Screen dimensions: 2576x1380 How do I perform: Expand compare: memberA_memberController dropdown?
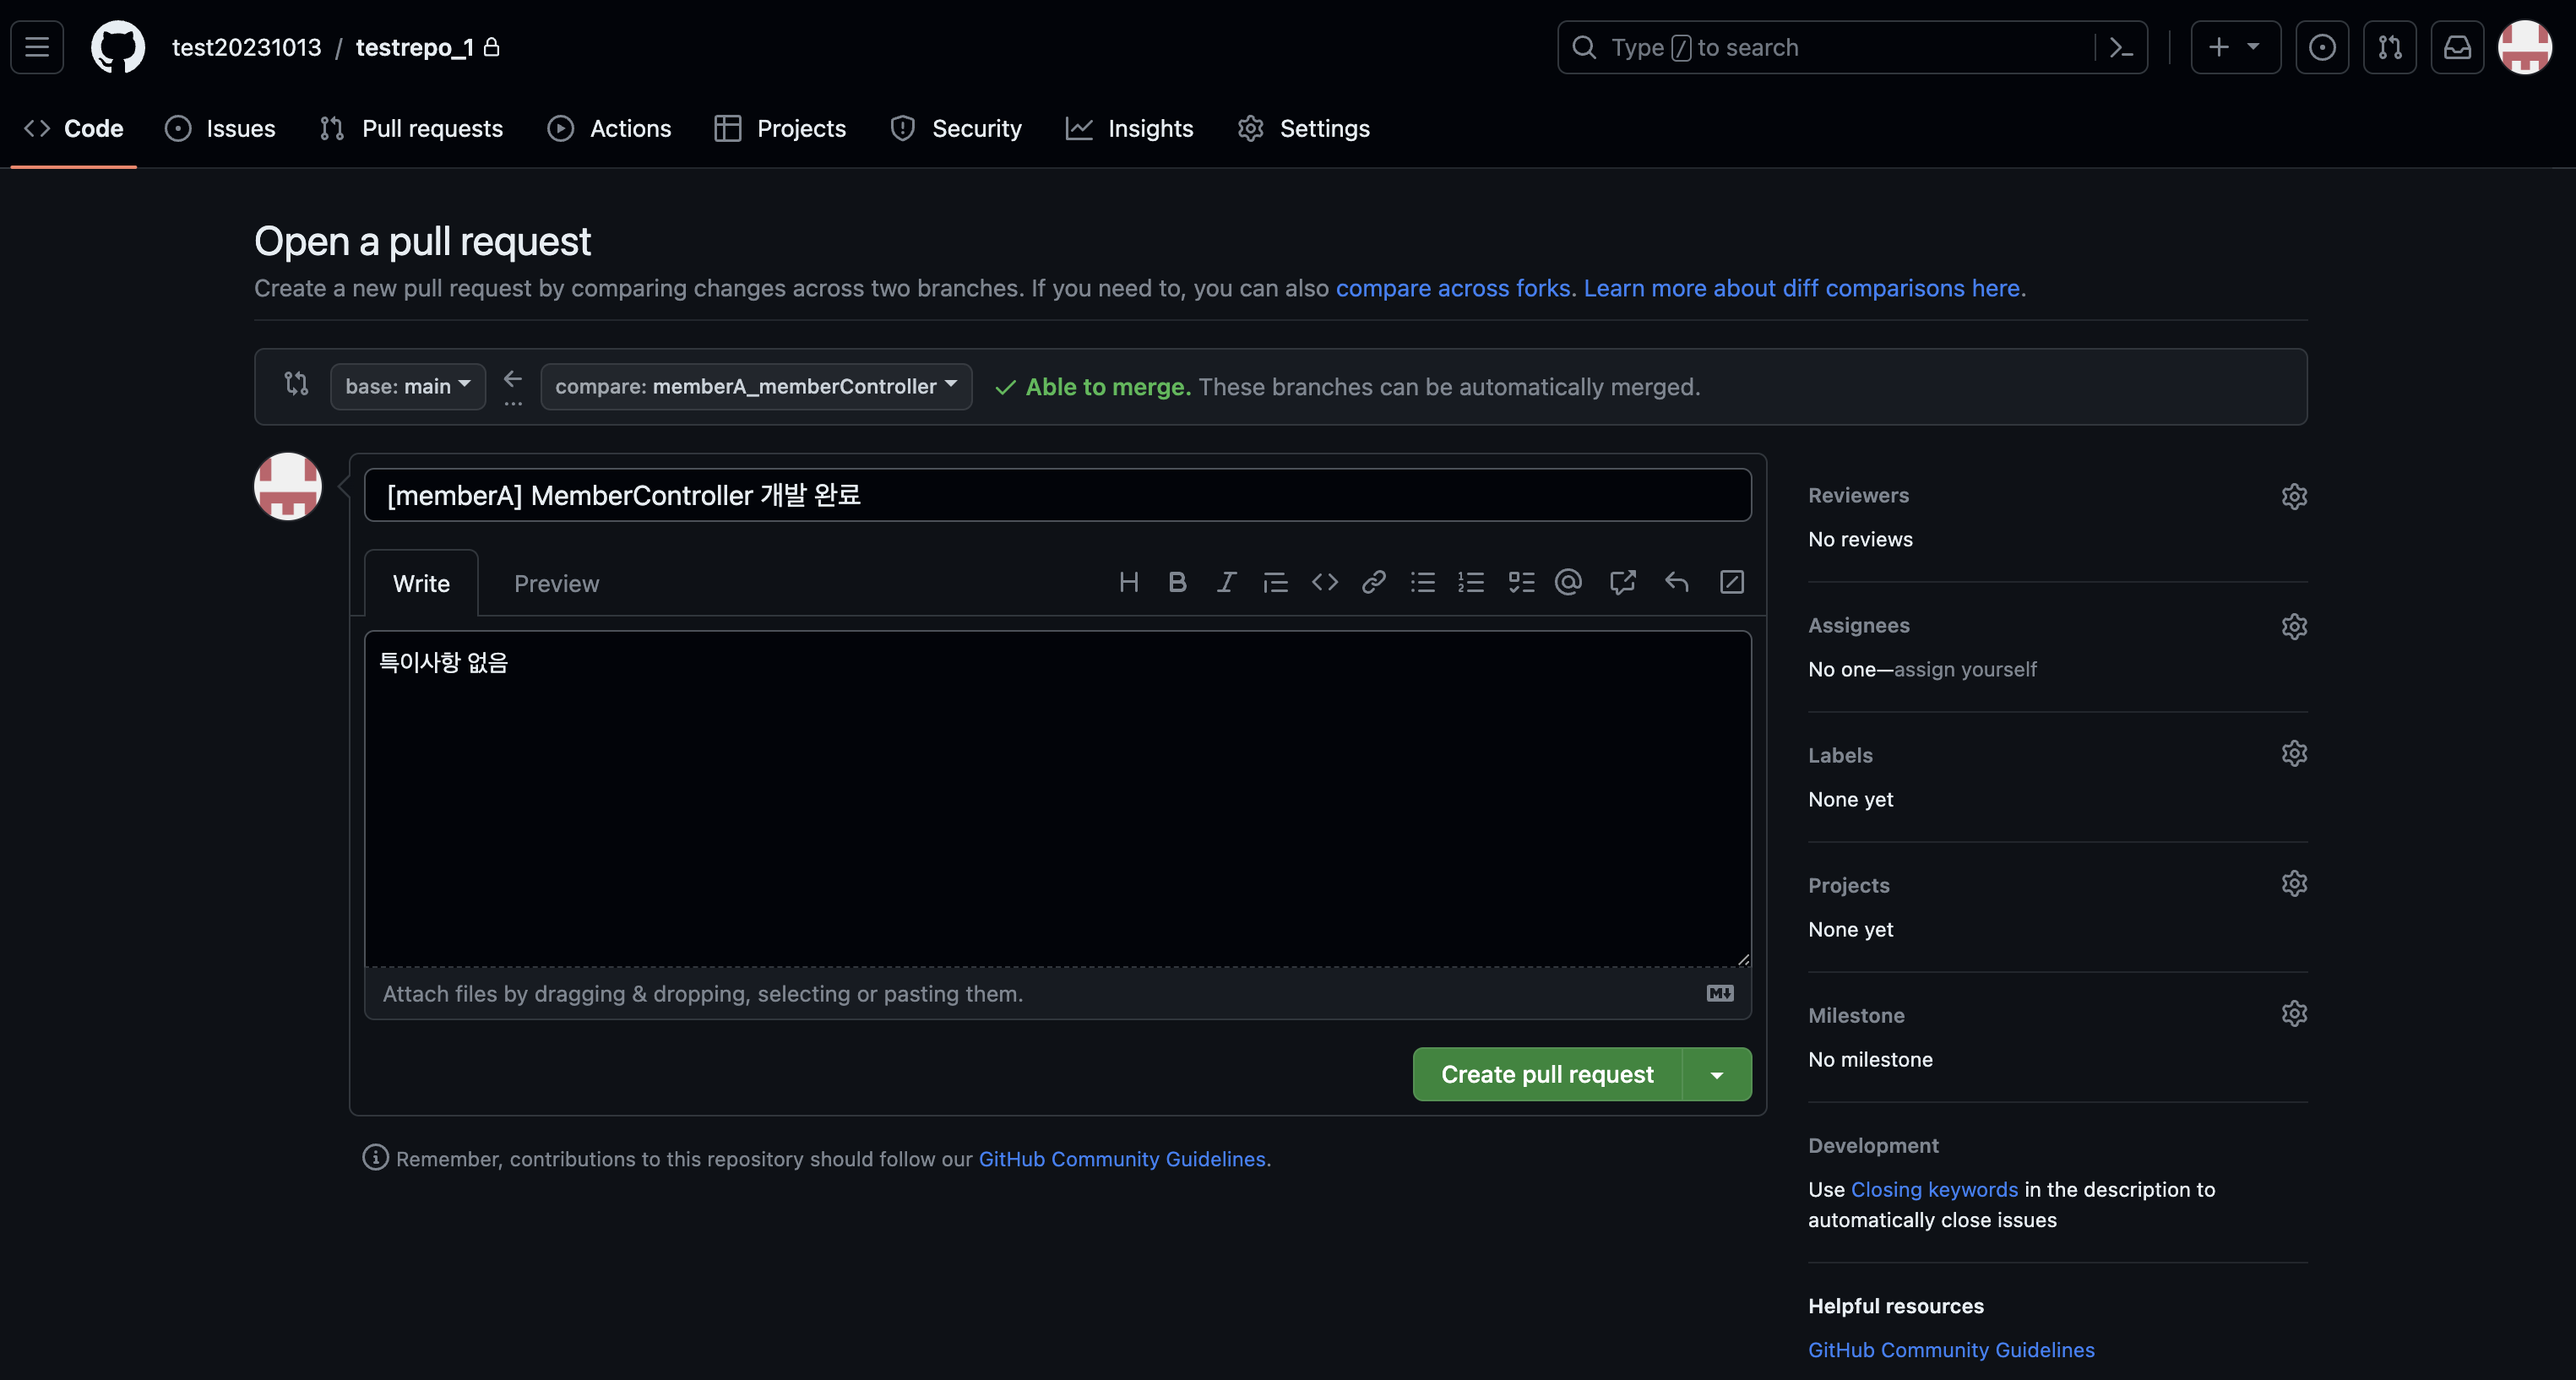[756, 386]
